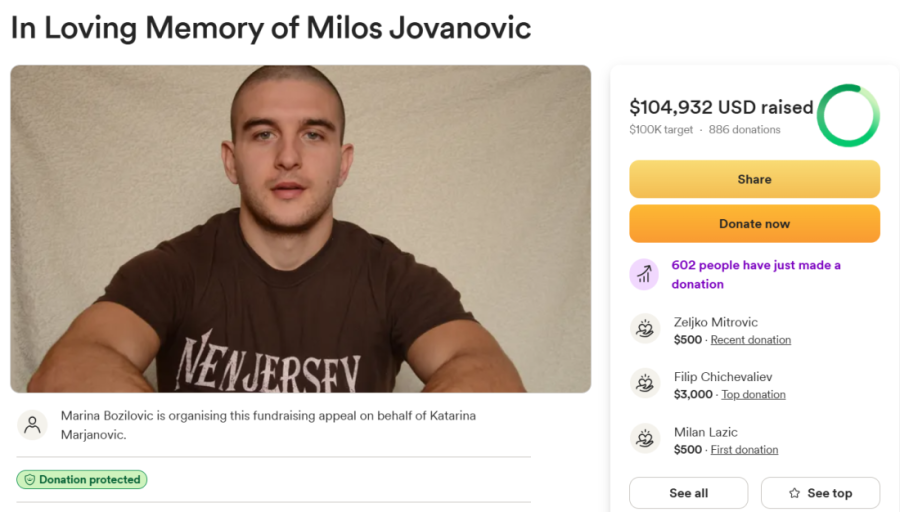Click the green fundraising progress ring

pos(848,116)
